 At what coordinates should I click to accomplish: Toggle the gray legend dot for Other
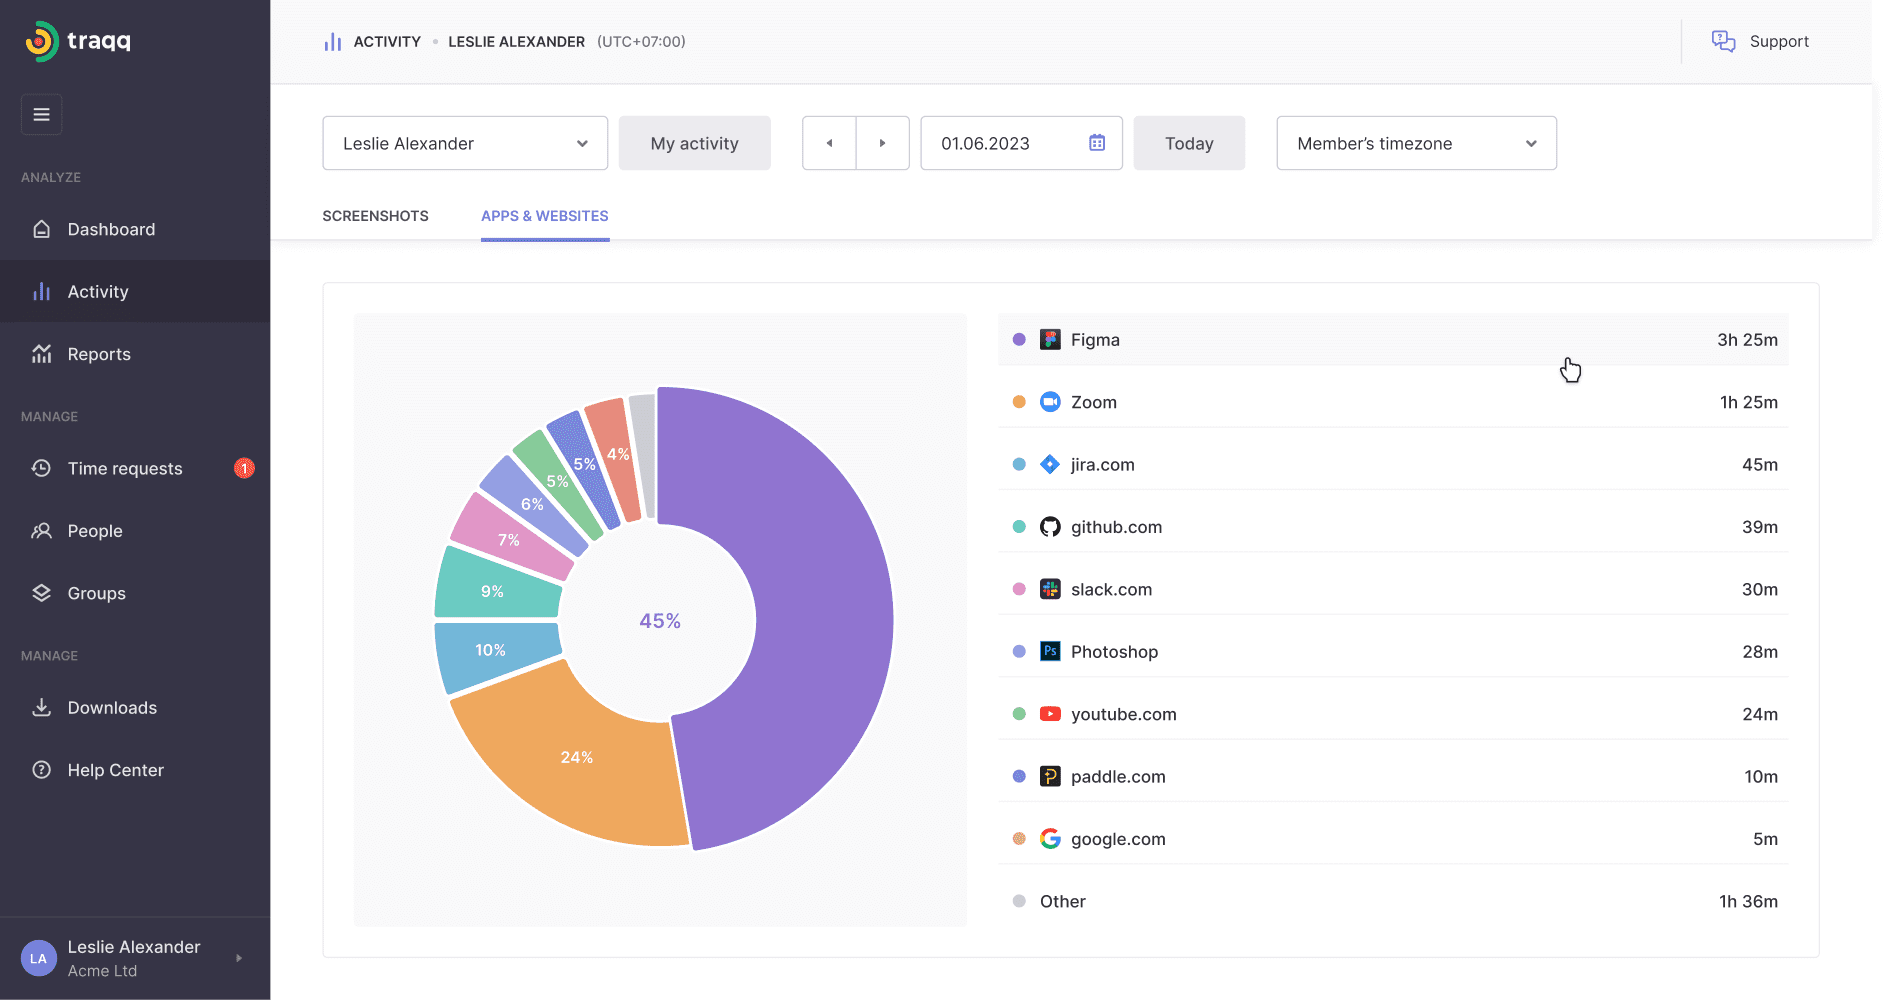(1018, 900)
